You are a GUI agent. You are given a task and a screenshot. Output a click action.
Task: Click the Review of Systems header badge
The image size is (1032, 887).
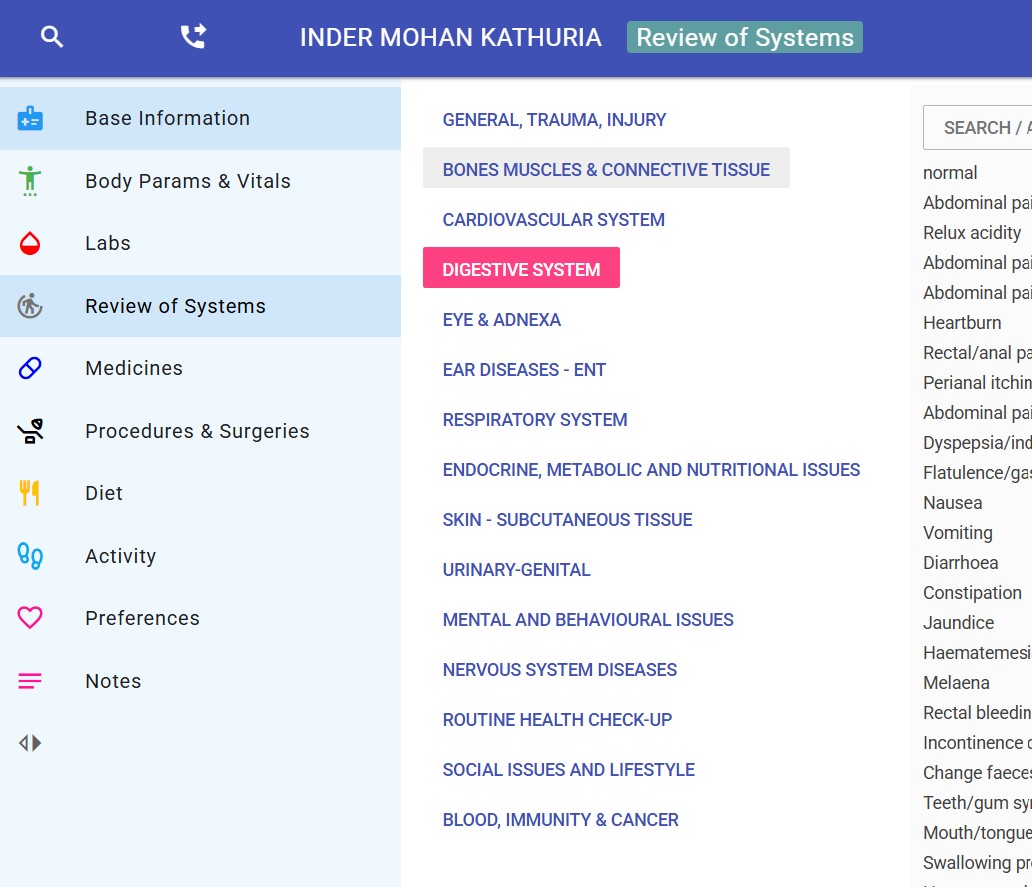[x=744, y=38]
